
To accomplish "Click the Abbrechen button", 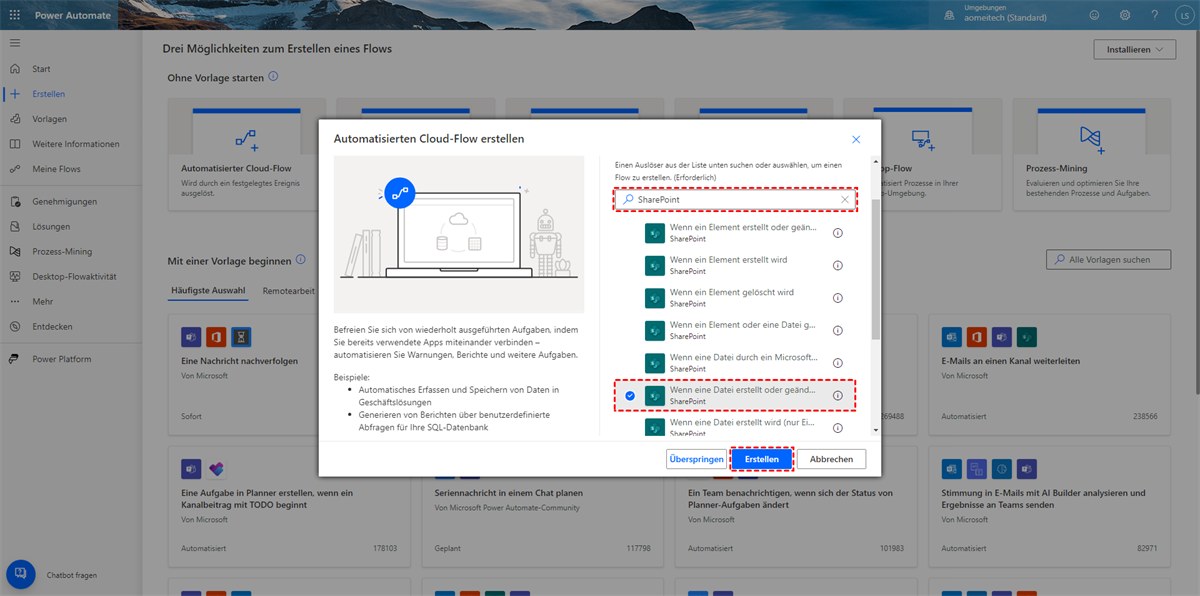I will tap(831, 459).
